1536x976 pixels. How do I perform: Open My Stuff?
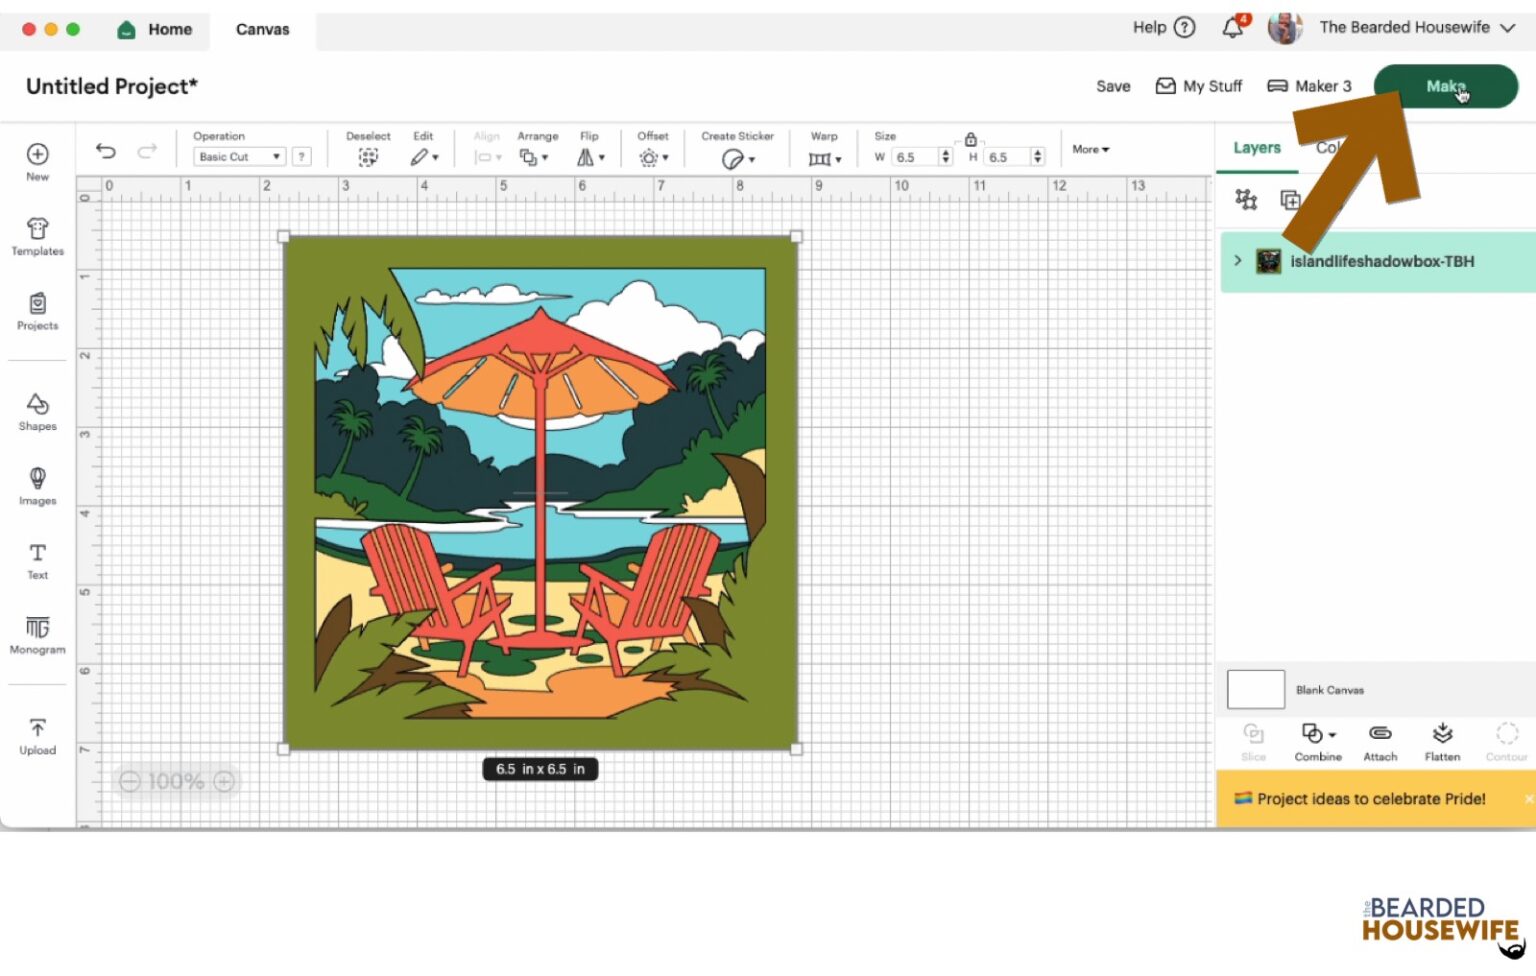pos(1198,86)
